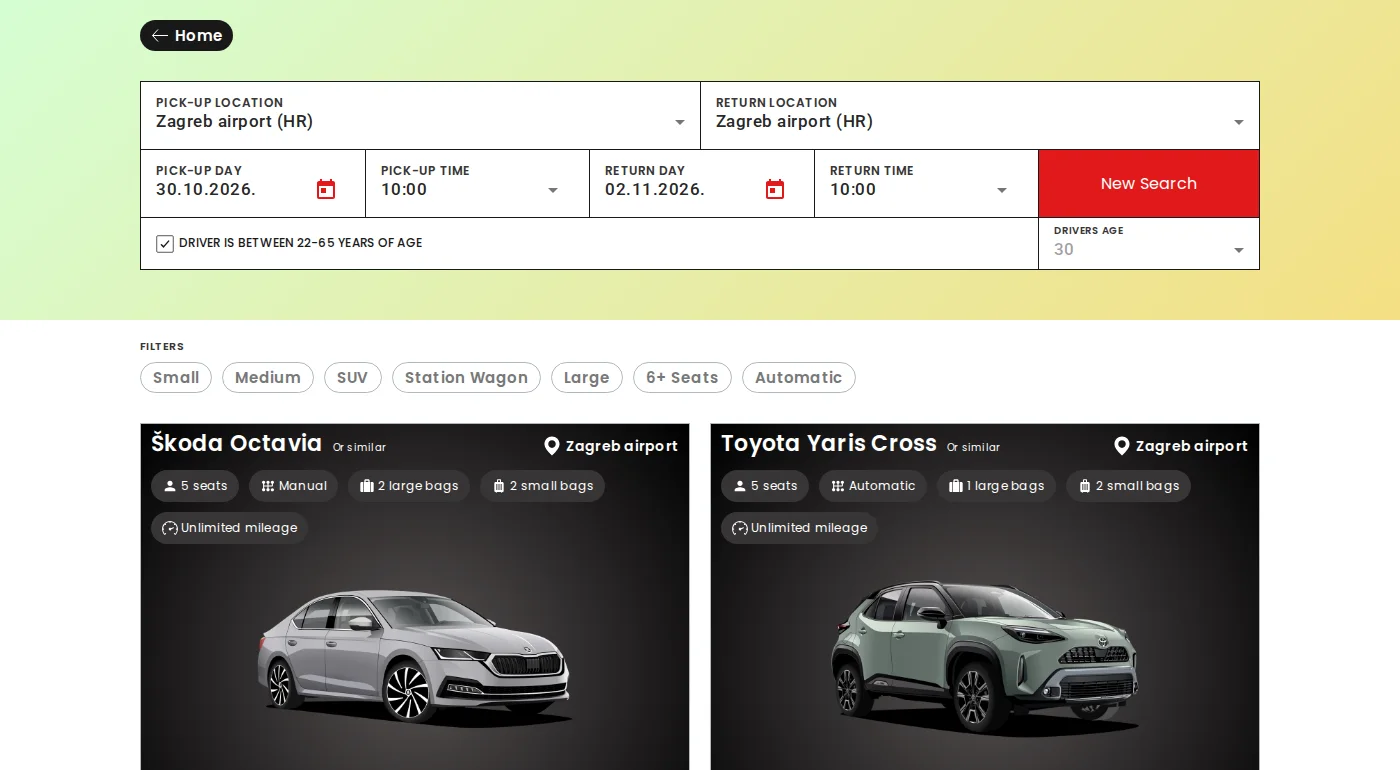Image resolution: width=1400 pixels, height=770 pixels.
Task: Toggle the Automatic filter chip
Action: coord(799,378)
